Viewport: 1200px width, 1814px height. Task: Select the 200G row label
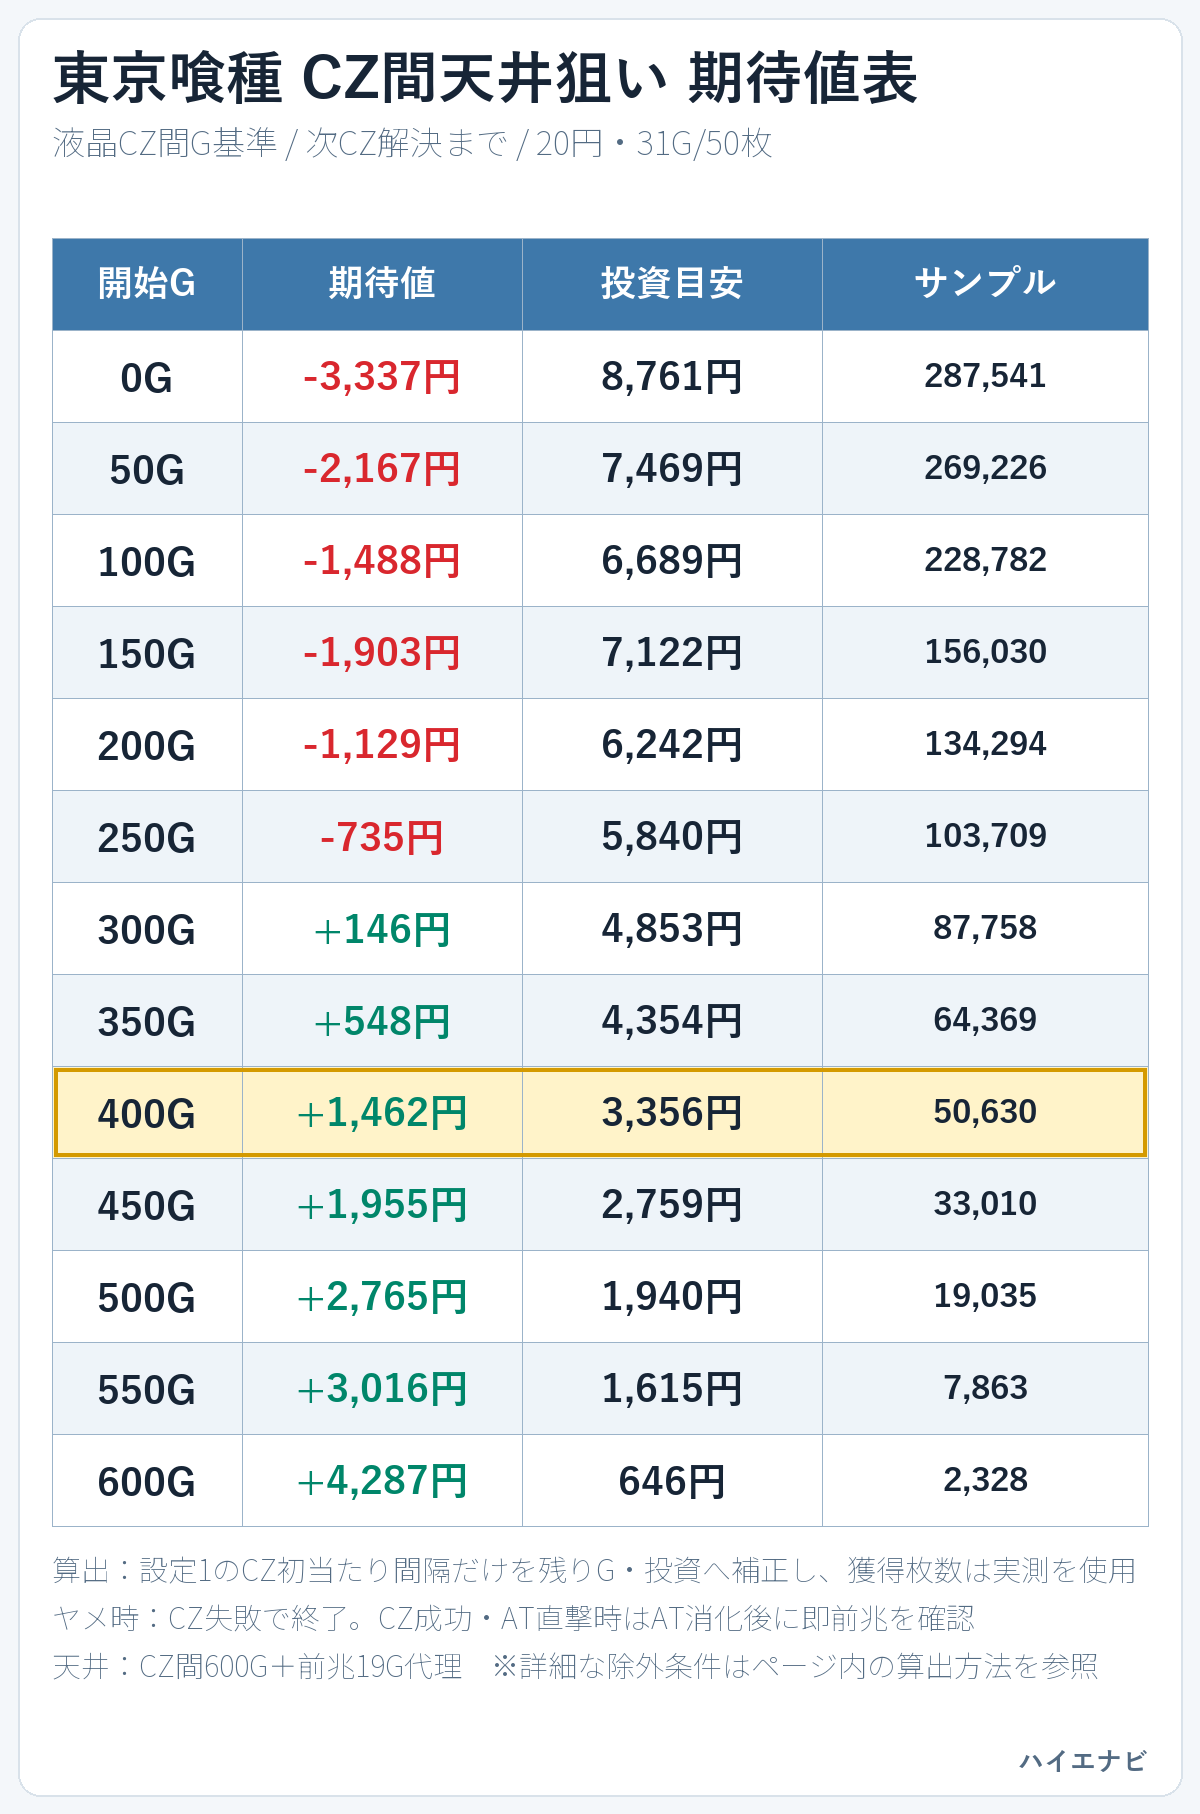147,746
